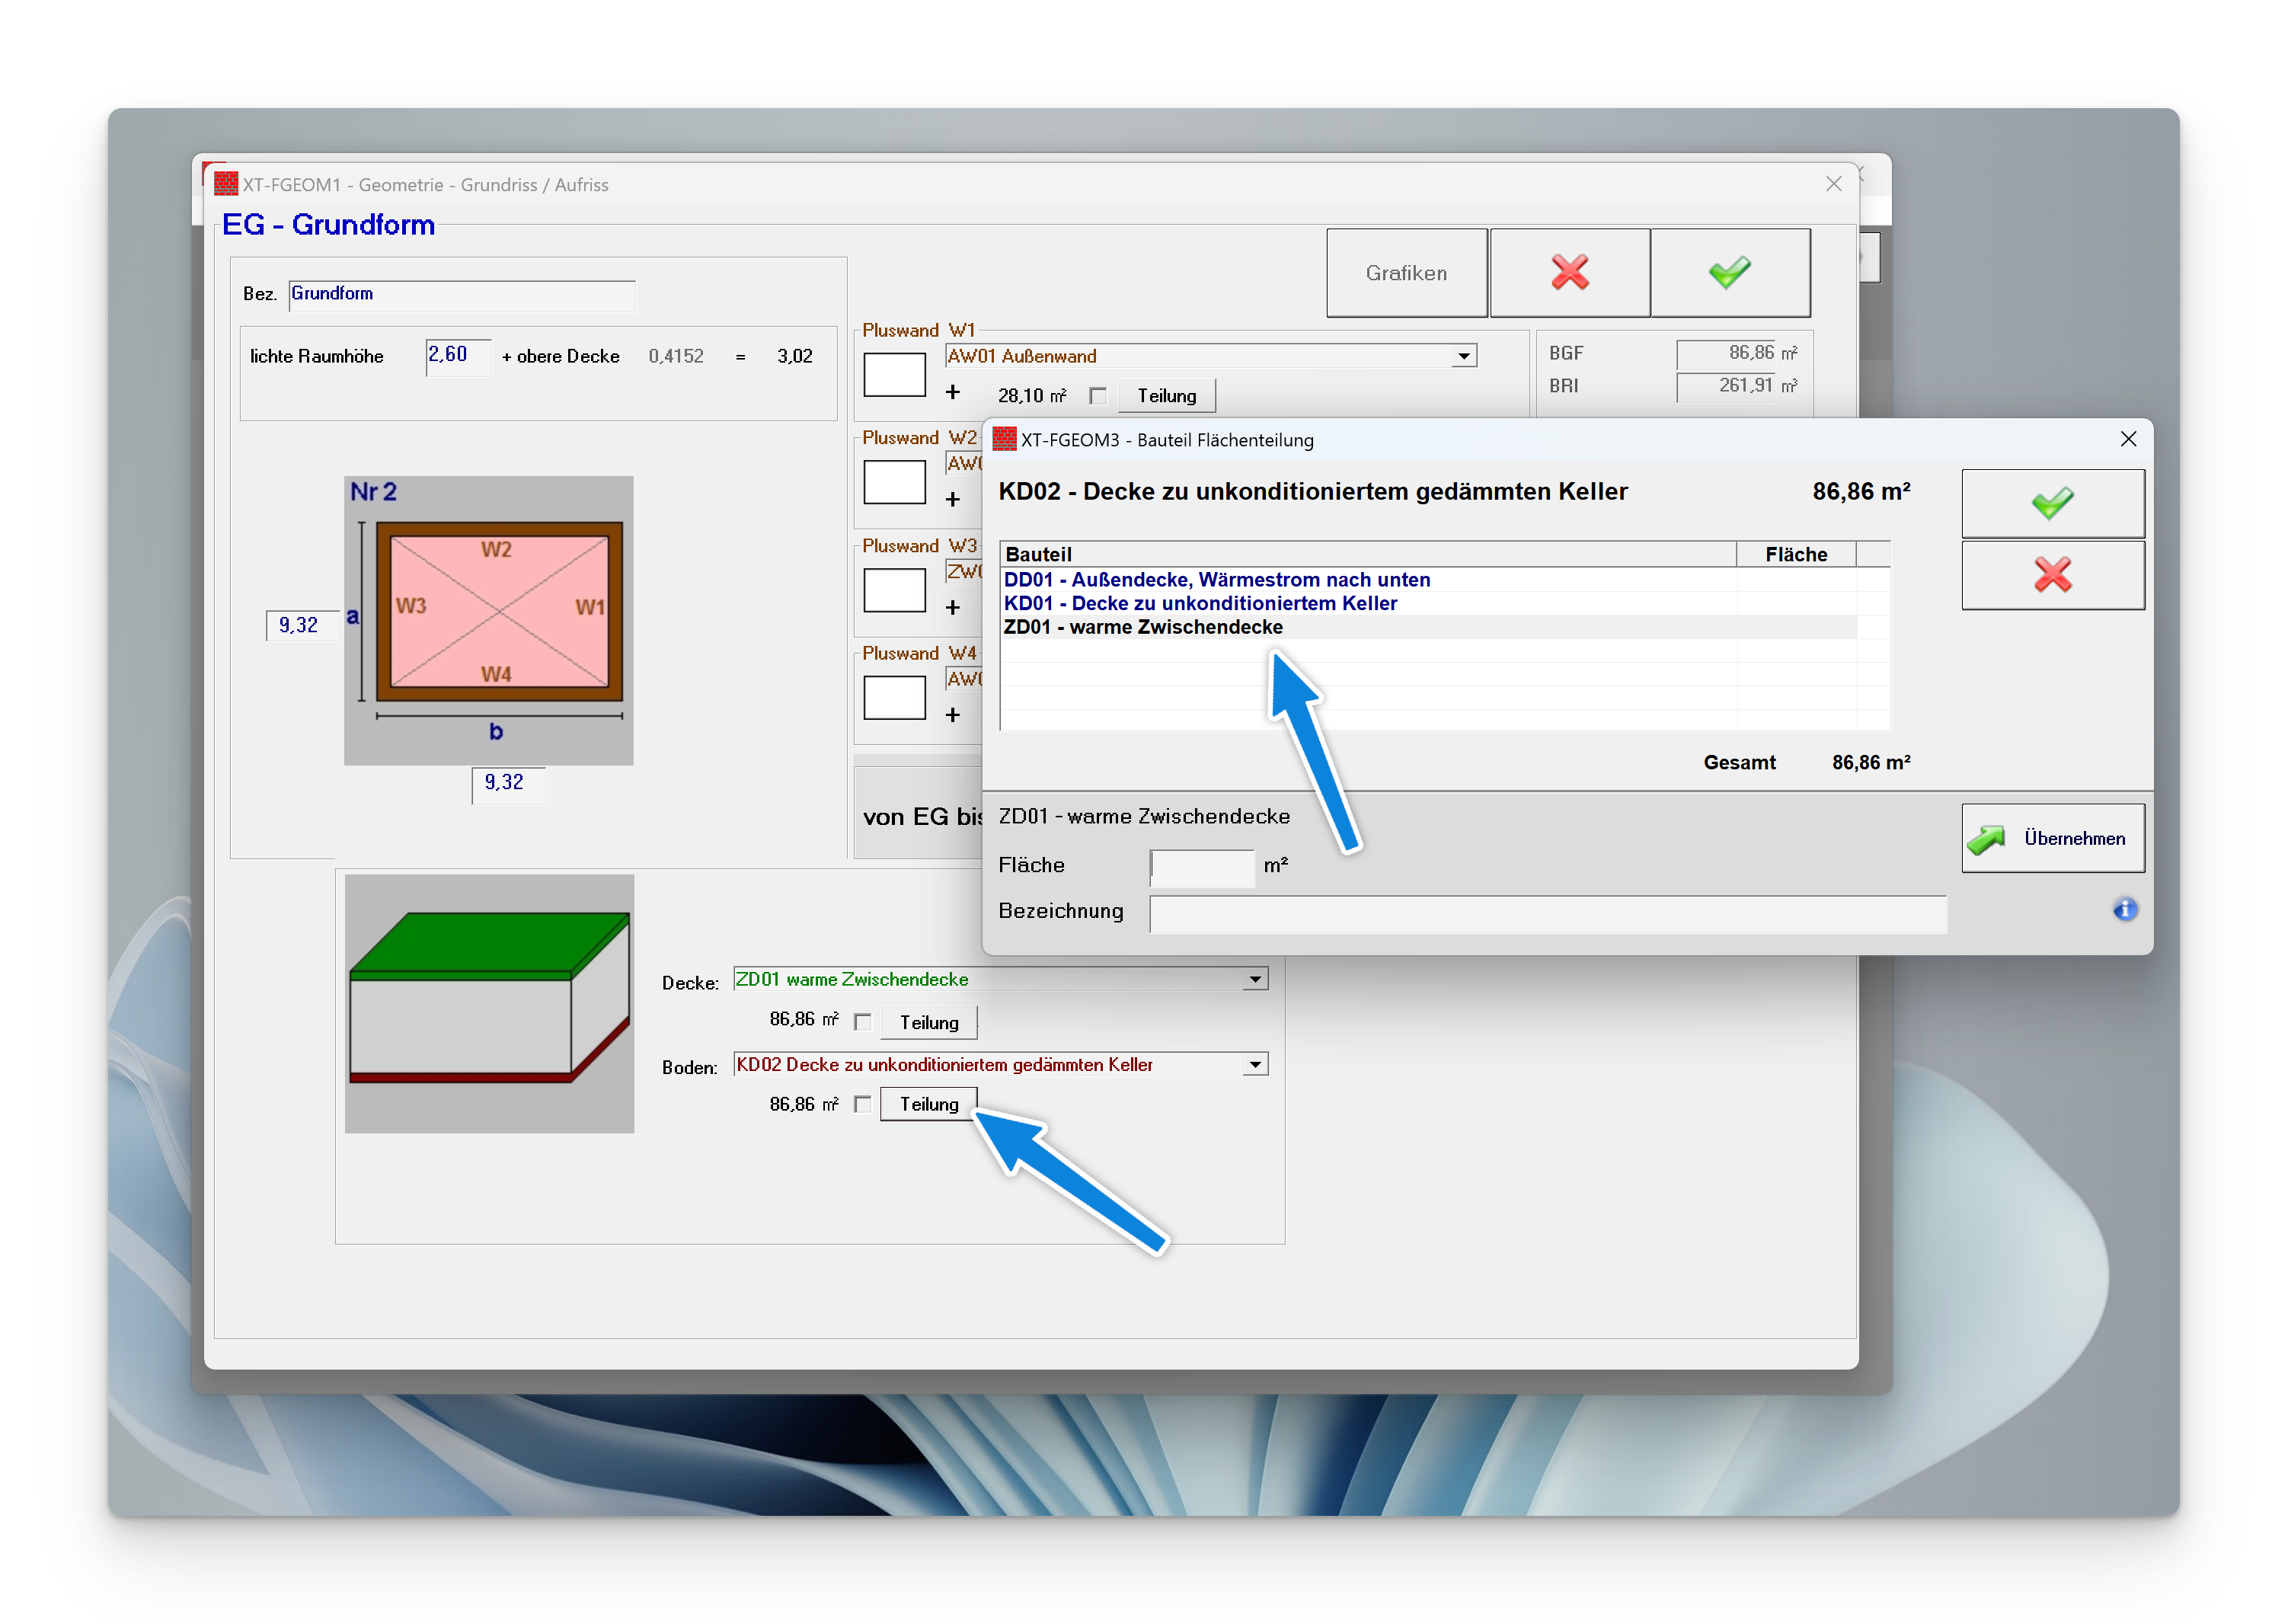The image size is (2288, 1624).
Task: Click the 3D room preview graphic
Action: click(489, 1003)
